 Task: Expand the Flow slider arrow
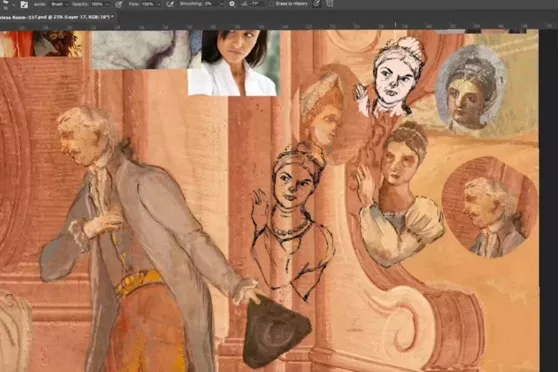[158, 4]
